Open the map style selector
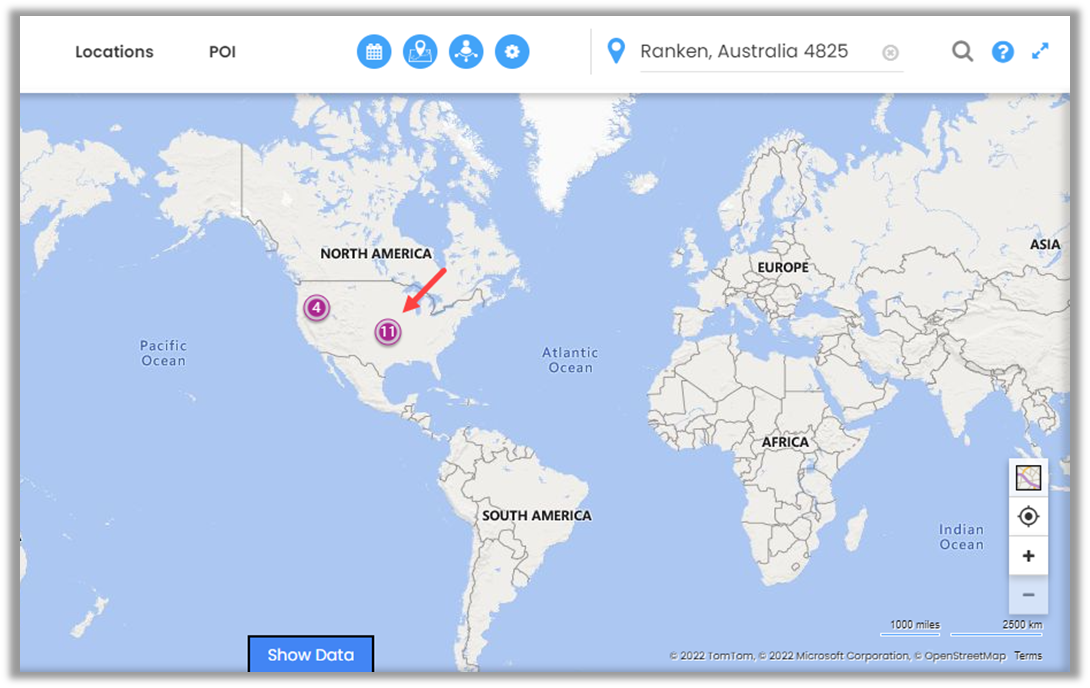The height and width of the screenshot is (688, 1090). tap(1028, 478)
